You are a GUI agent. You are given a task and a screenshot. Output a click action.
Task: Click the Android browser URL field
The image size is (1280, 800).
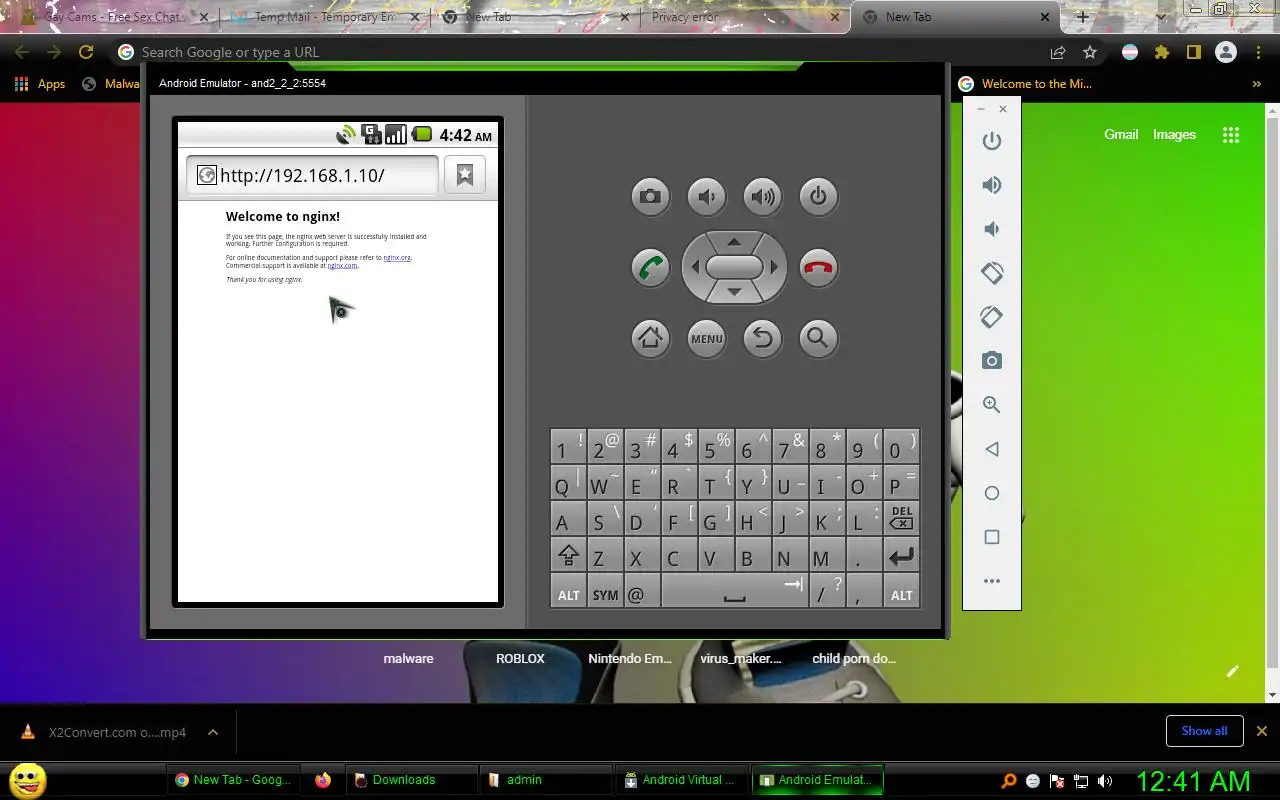[x=312, y=175]
